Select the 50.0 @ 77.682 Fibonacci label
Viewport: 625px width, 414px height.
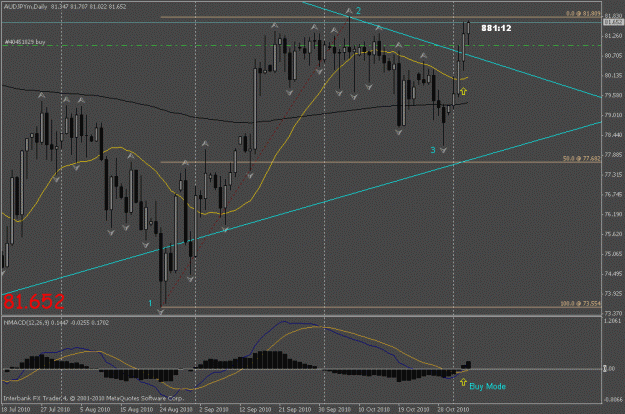pyautogui.click(x=582, y=159)
